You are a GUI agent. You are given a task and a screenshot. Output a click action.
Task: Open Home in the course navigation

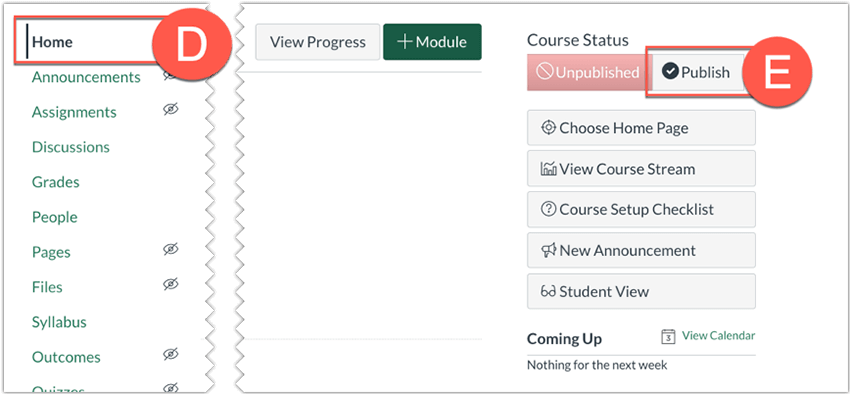point(52,42)
